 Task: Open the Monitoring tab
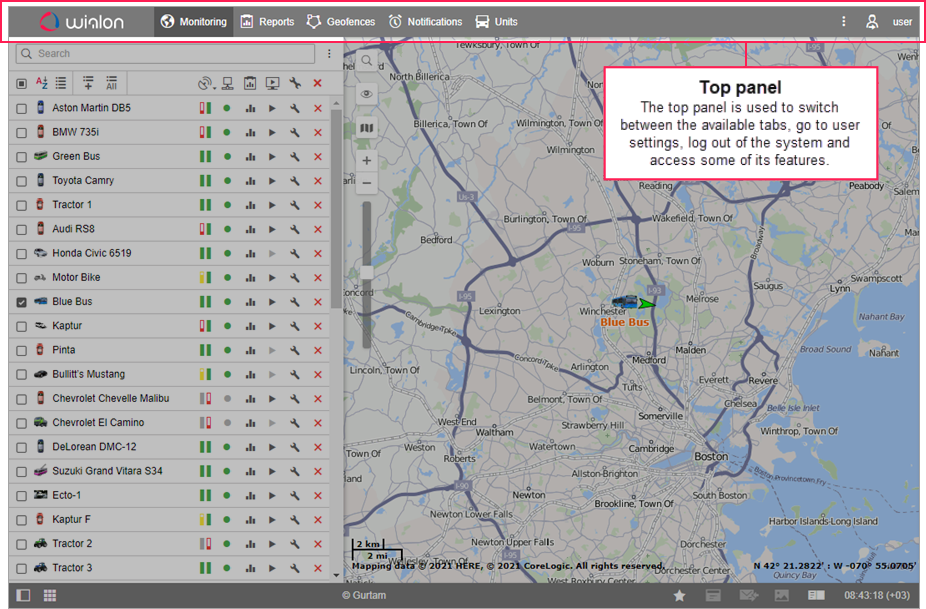[x=194, y=22]
